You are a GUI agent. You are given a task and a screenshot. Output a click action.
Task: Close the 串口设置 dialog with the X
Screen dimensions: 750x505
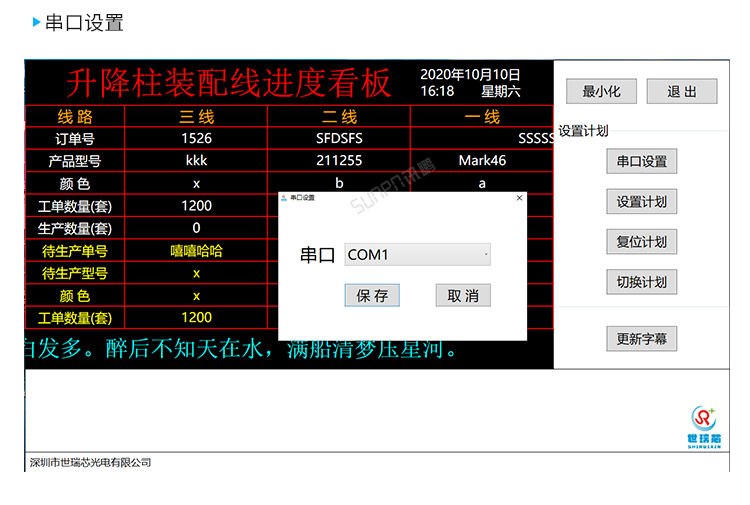point(519,198)
